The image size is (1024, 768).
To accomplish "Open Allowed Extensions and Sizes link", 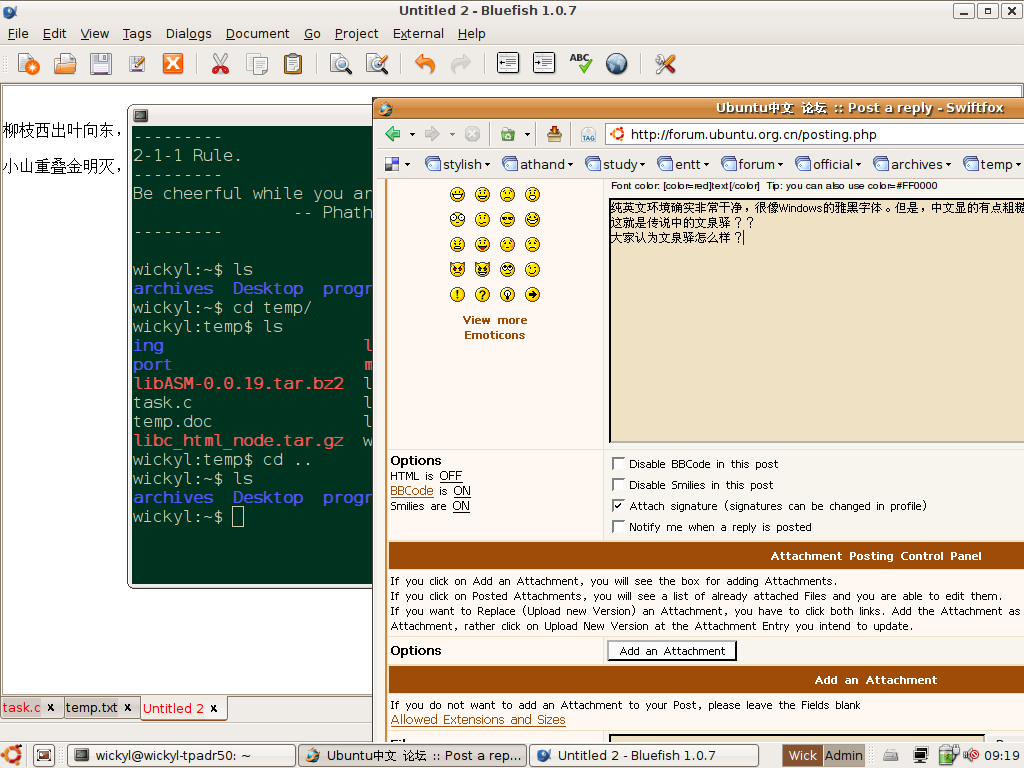I will tap(477, 720).
